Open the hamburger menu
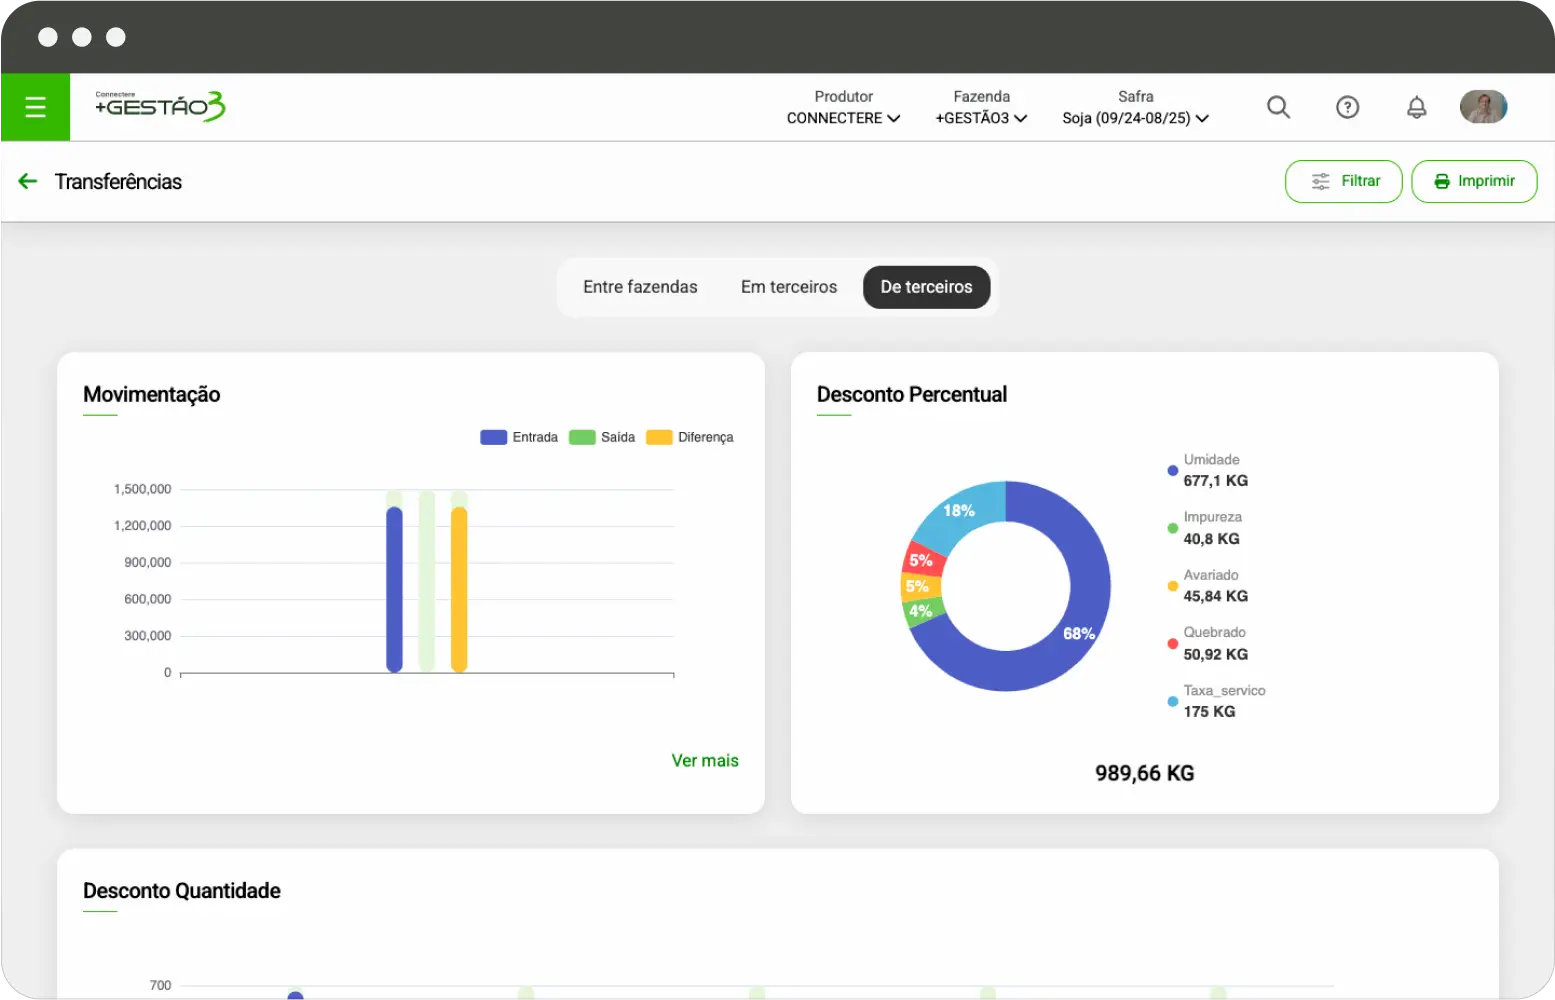Screen dimensions: 1555x1000 point(35,107)
